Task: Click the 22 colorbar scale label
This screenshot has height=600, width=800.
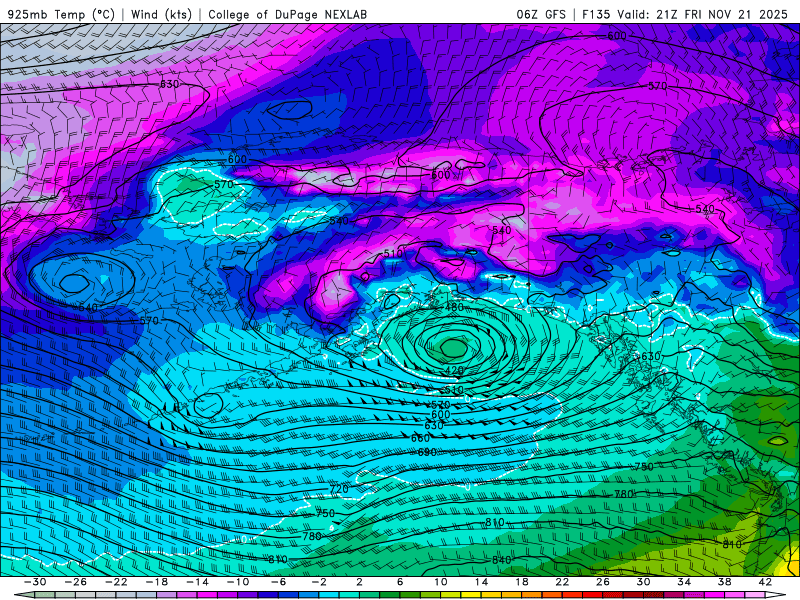Action: click(562, 582)
